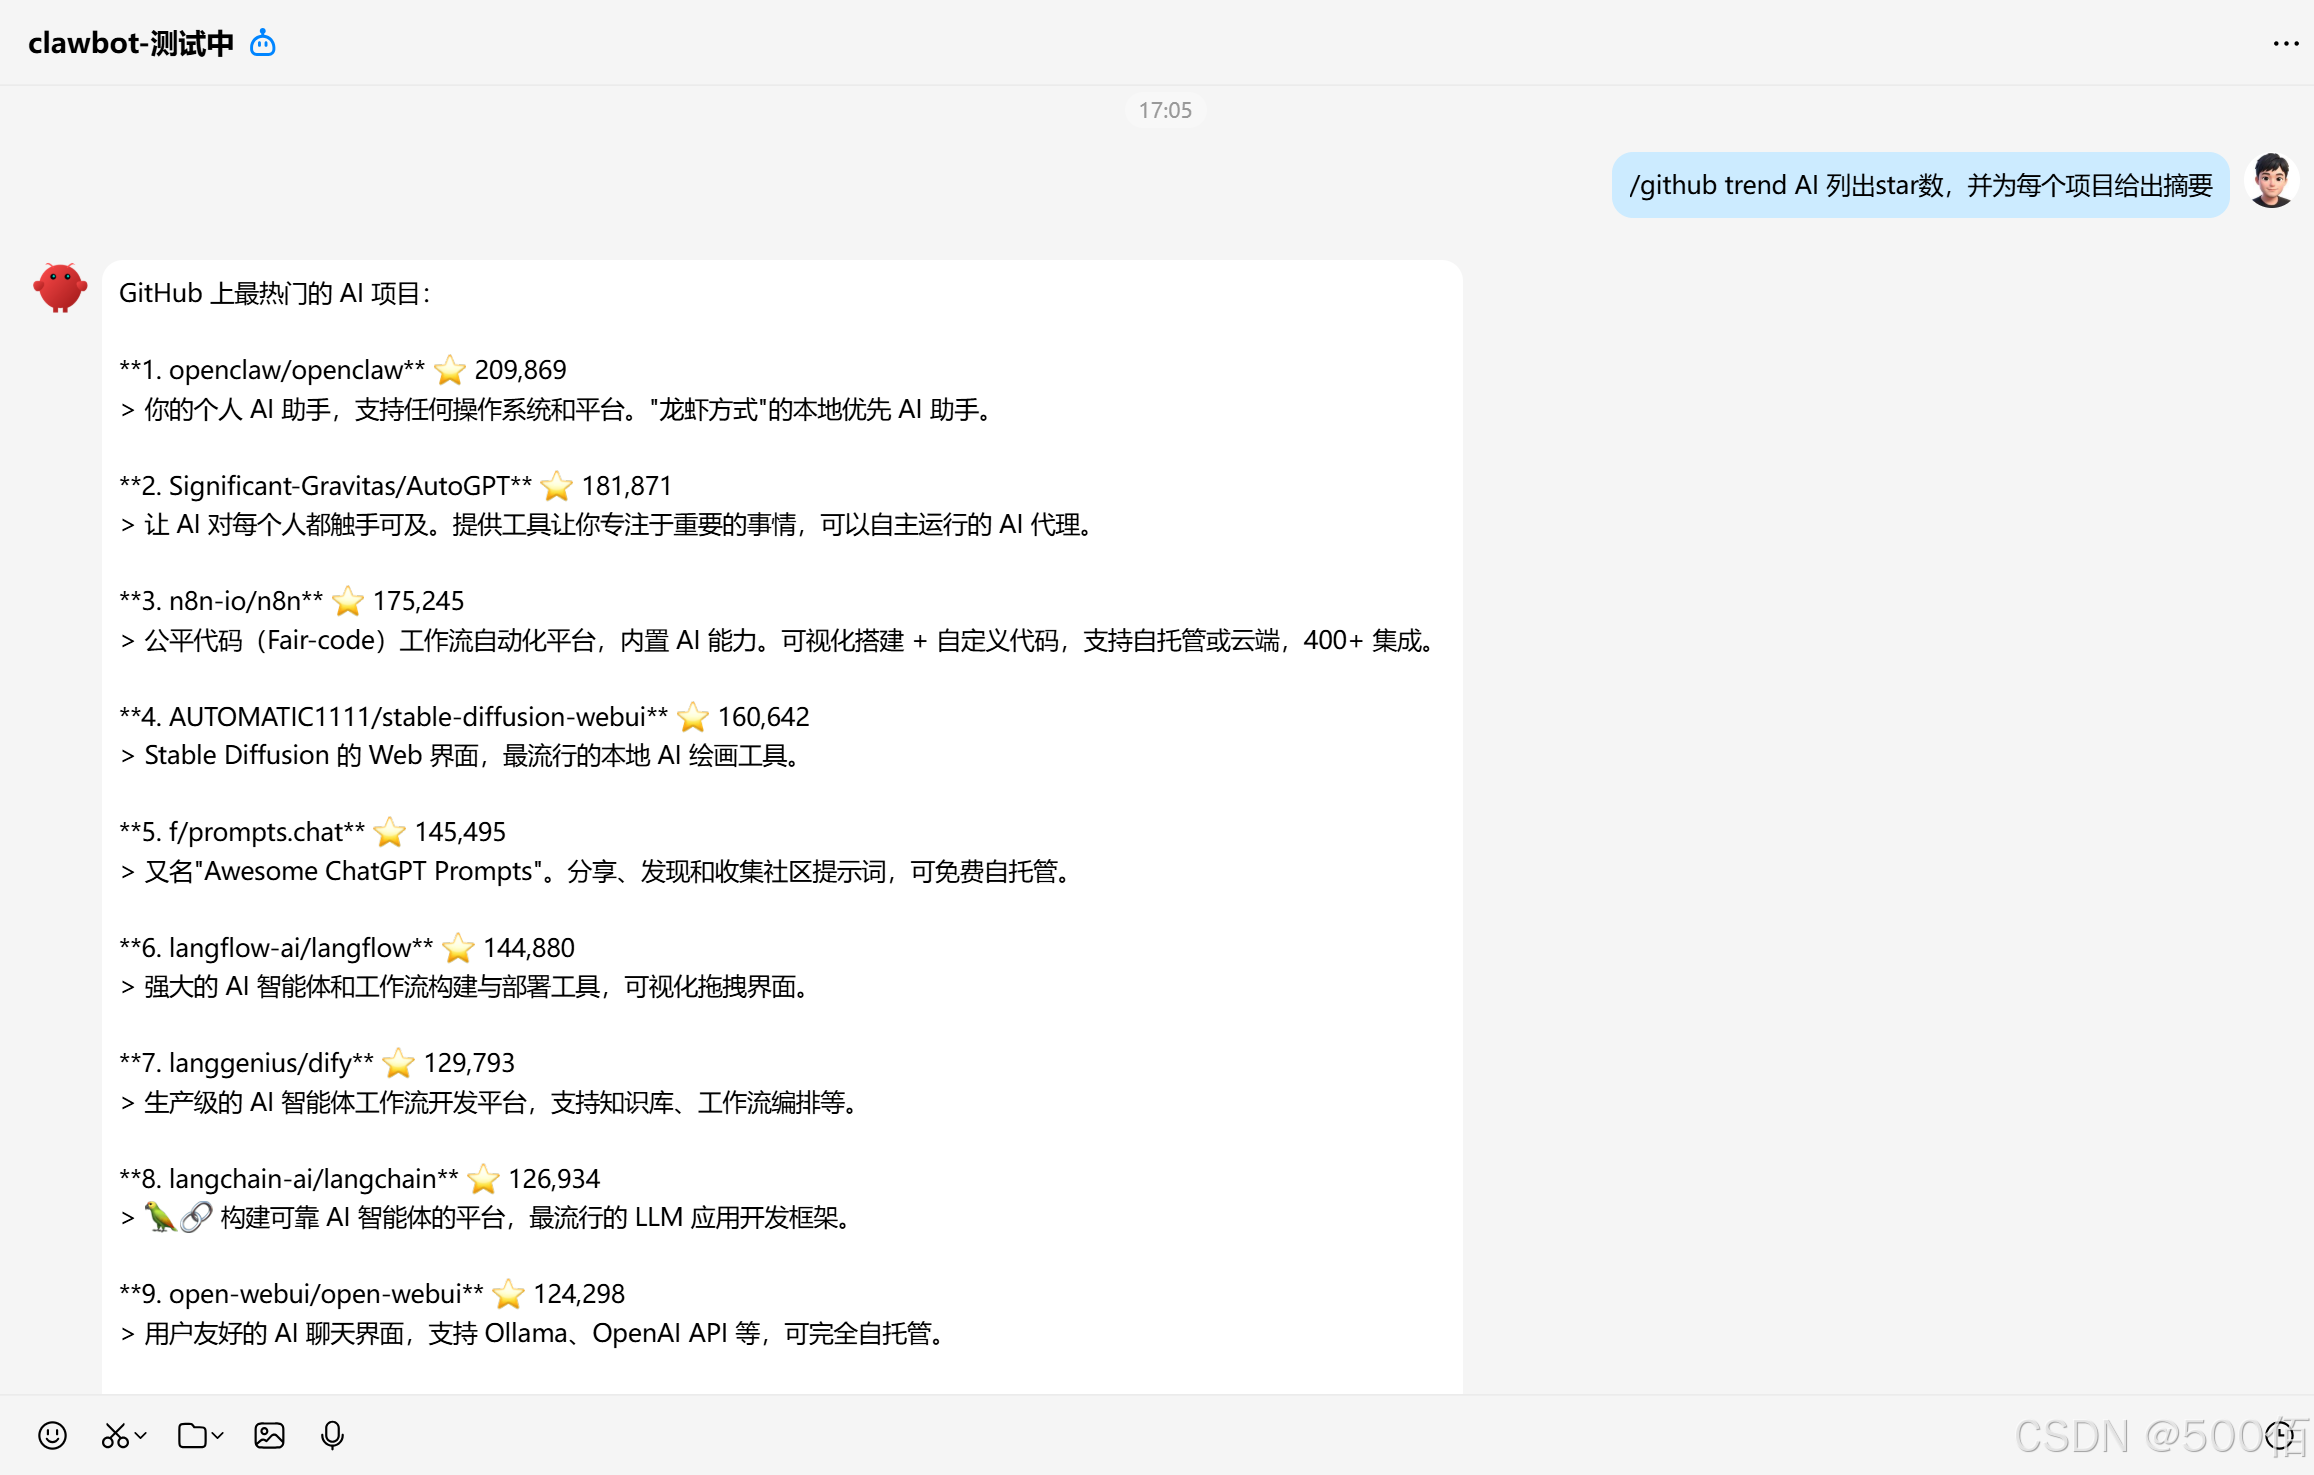2314x1475 pixels.
Task: Click the robot badge next to clawbot-测试中
Action: tap(261, 43)
